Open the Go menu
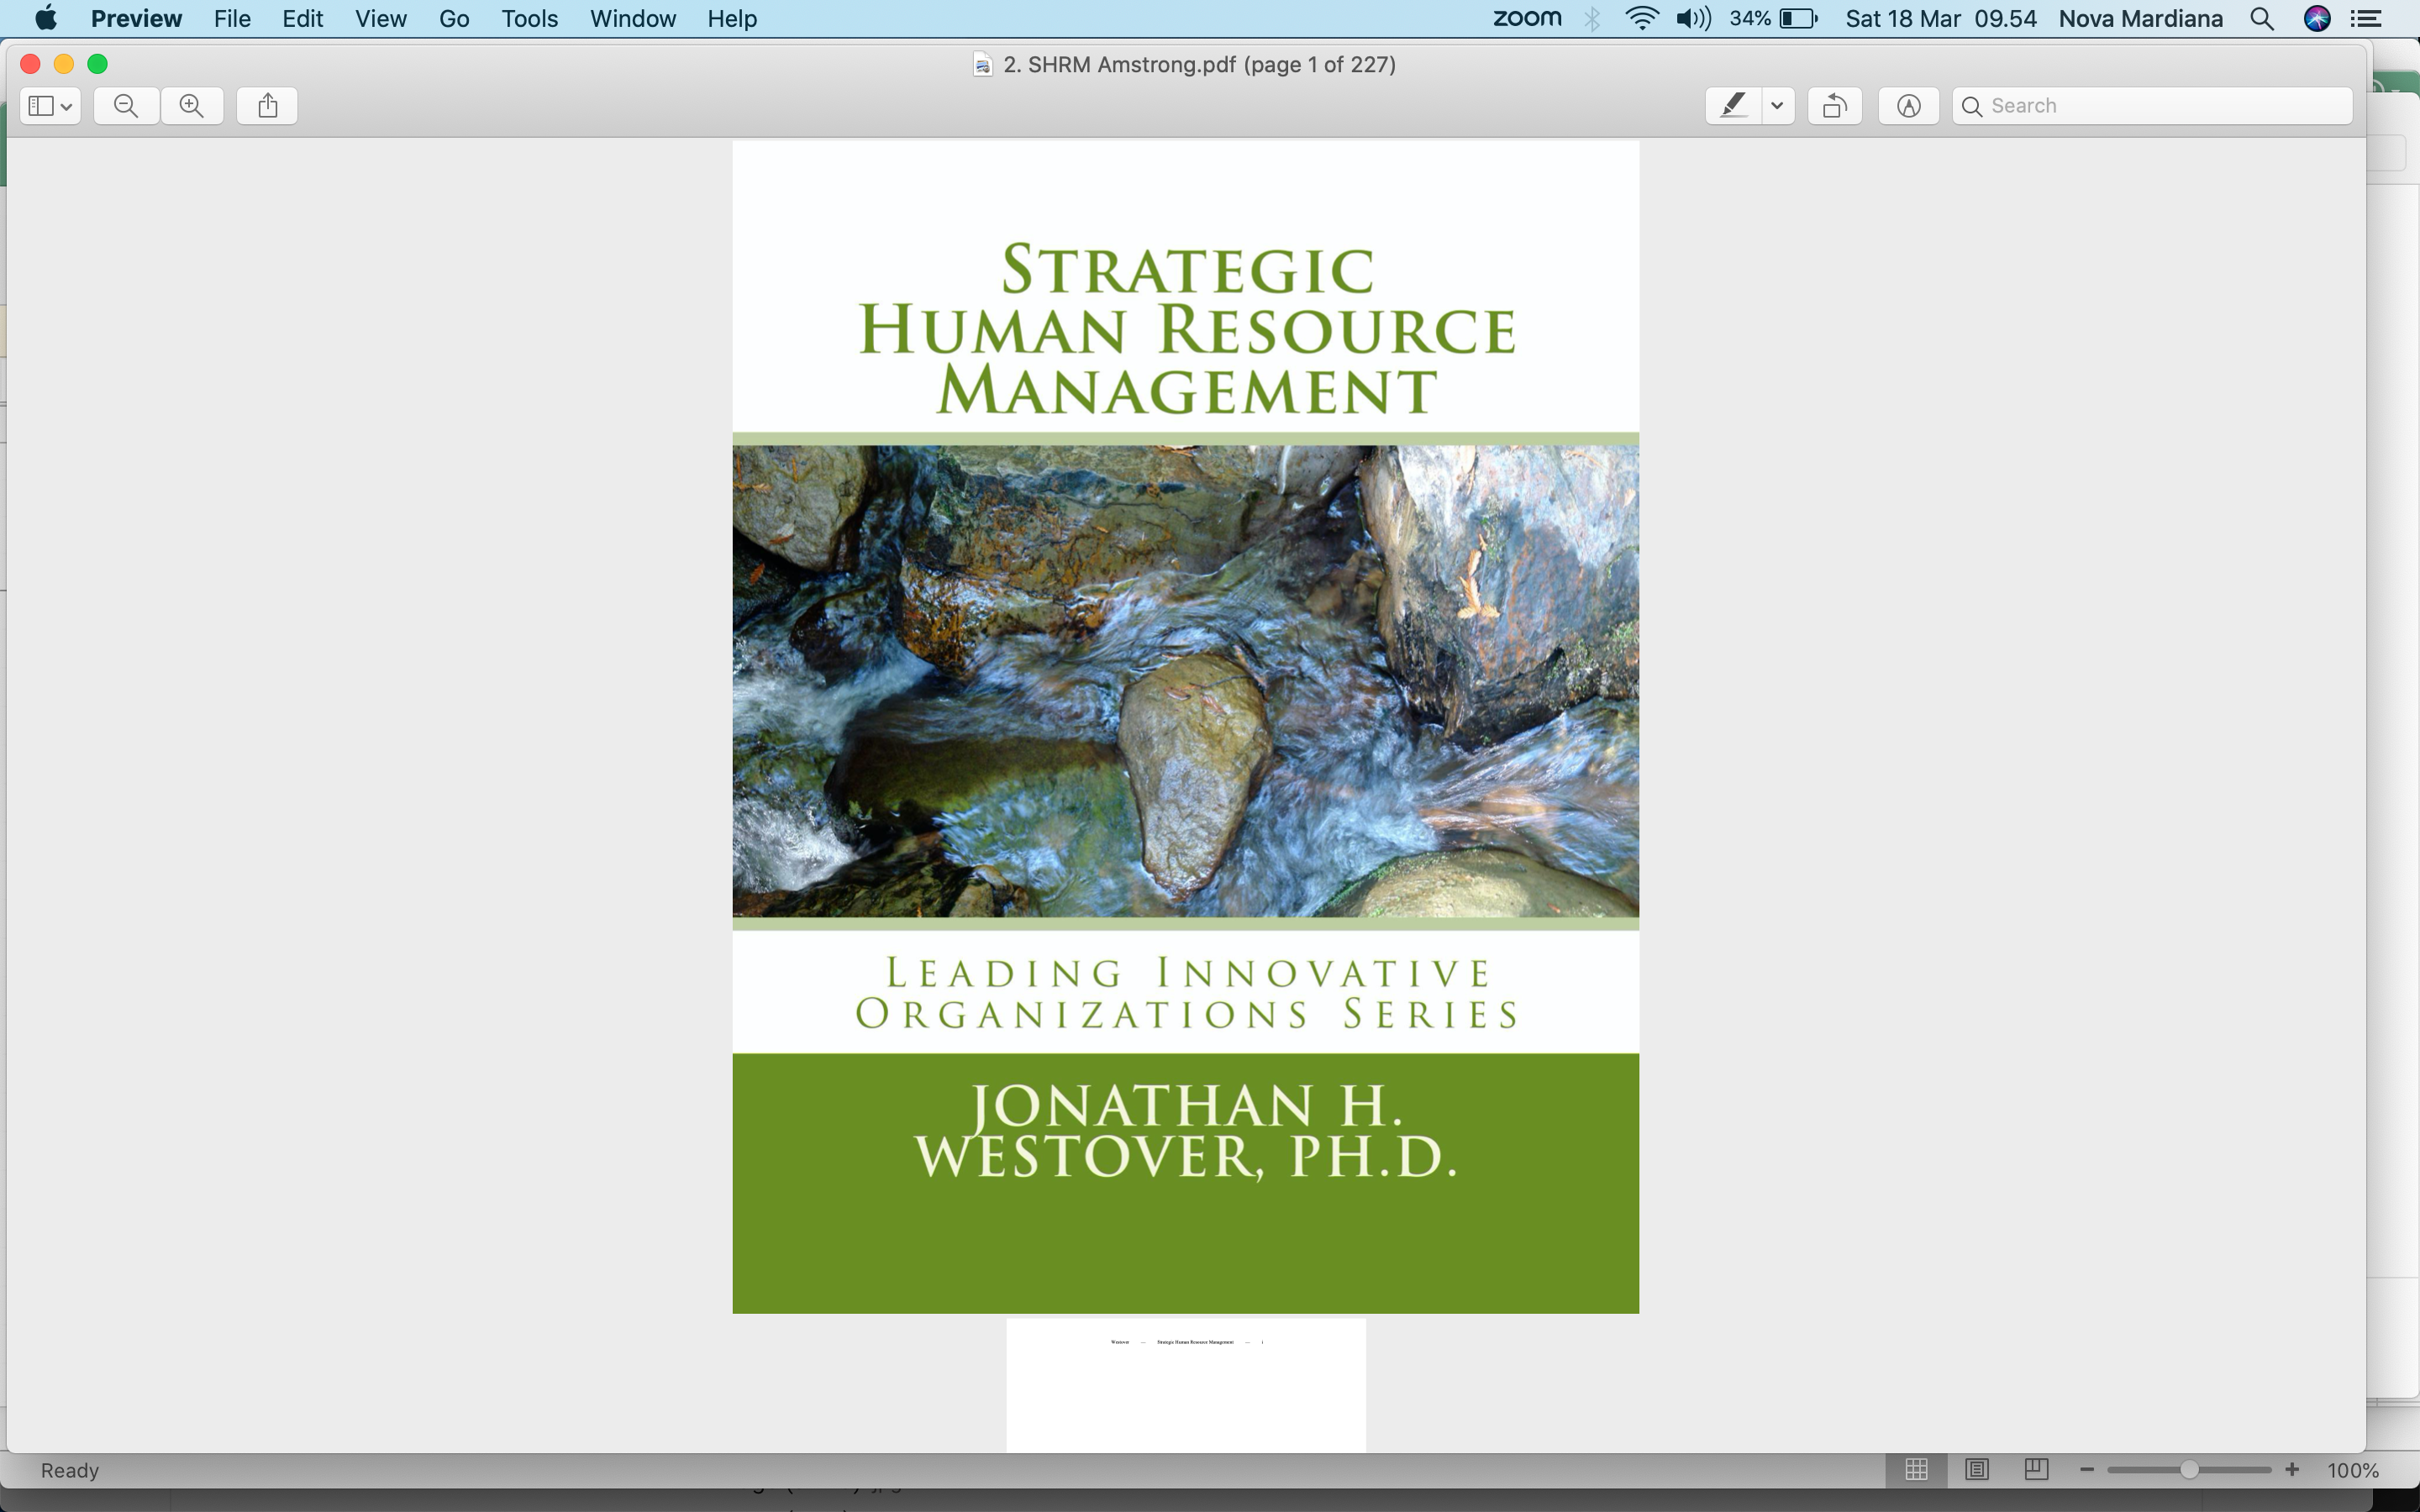The height and width of the screenshot is (1512, 2420). tap(453, 19)
